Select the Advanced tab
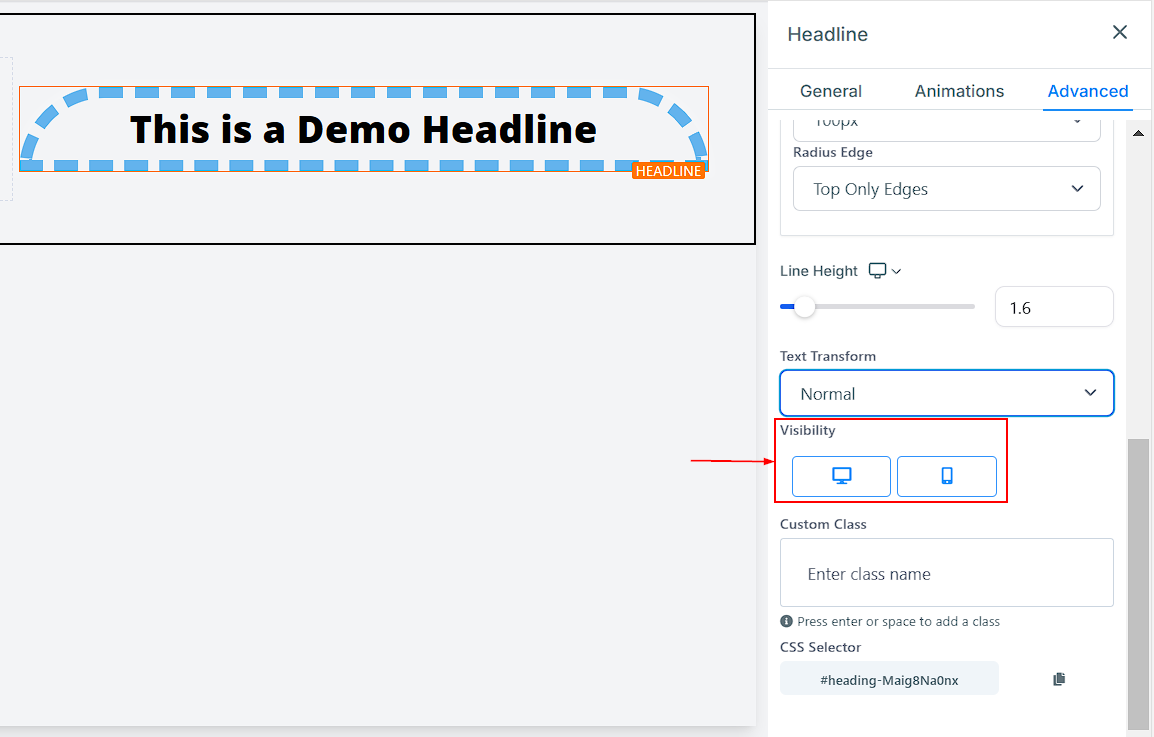 point(1087,91)
